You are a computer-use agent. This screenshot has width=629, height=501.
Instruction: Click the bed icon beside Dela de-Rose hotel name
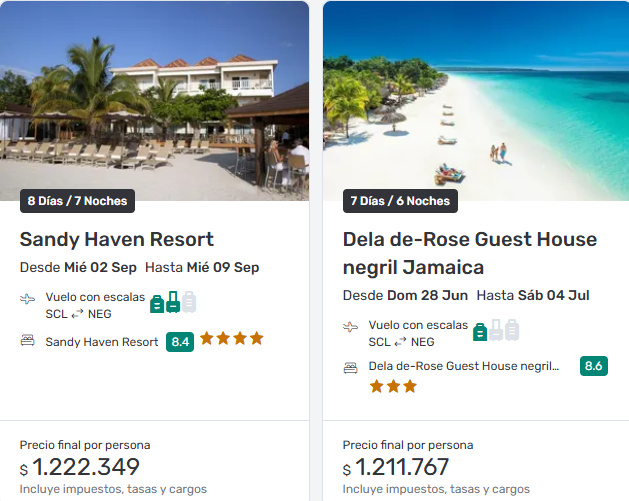pyautogui.click(x=350, y=367)
